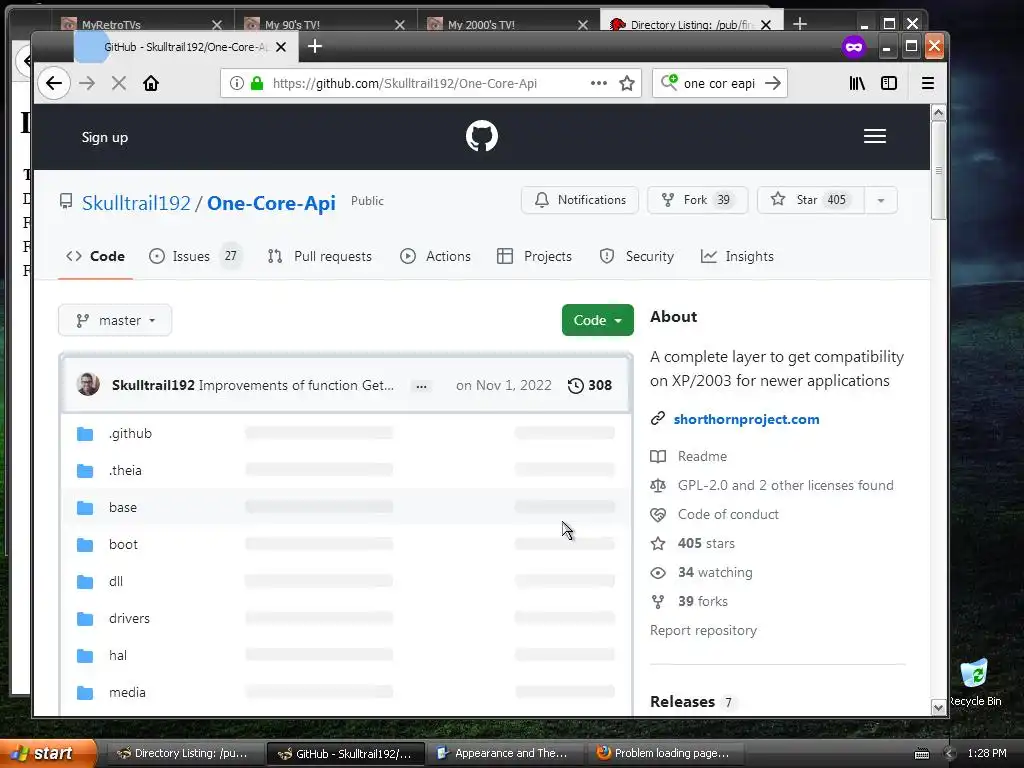The width and height of the screenshot is (1024, 768).
Task: Click the Notifications button
Action: click(x=579, y=200)
